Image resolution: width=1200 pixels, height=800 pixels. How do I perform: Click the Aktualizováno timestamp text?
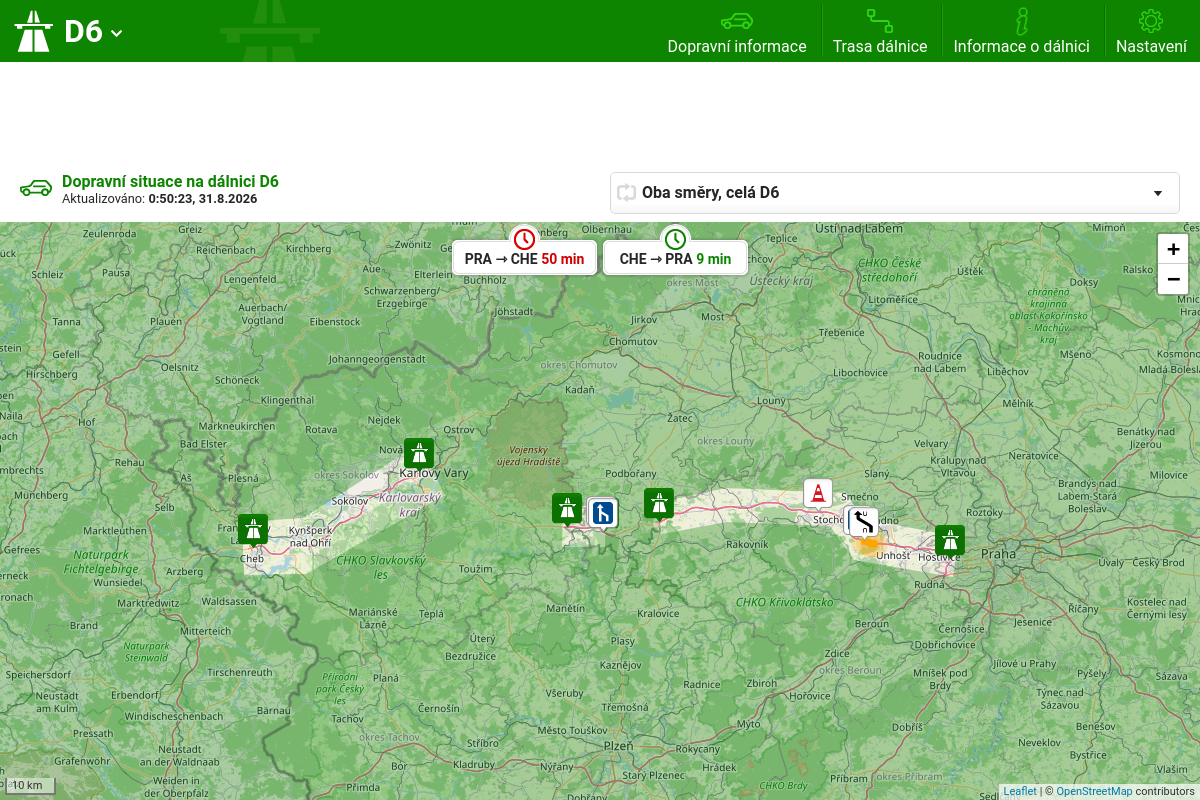(x=160, y=199)
